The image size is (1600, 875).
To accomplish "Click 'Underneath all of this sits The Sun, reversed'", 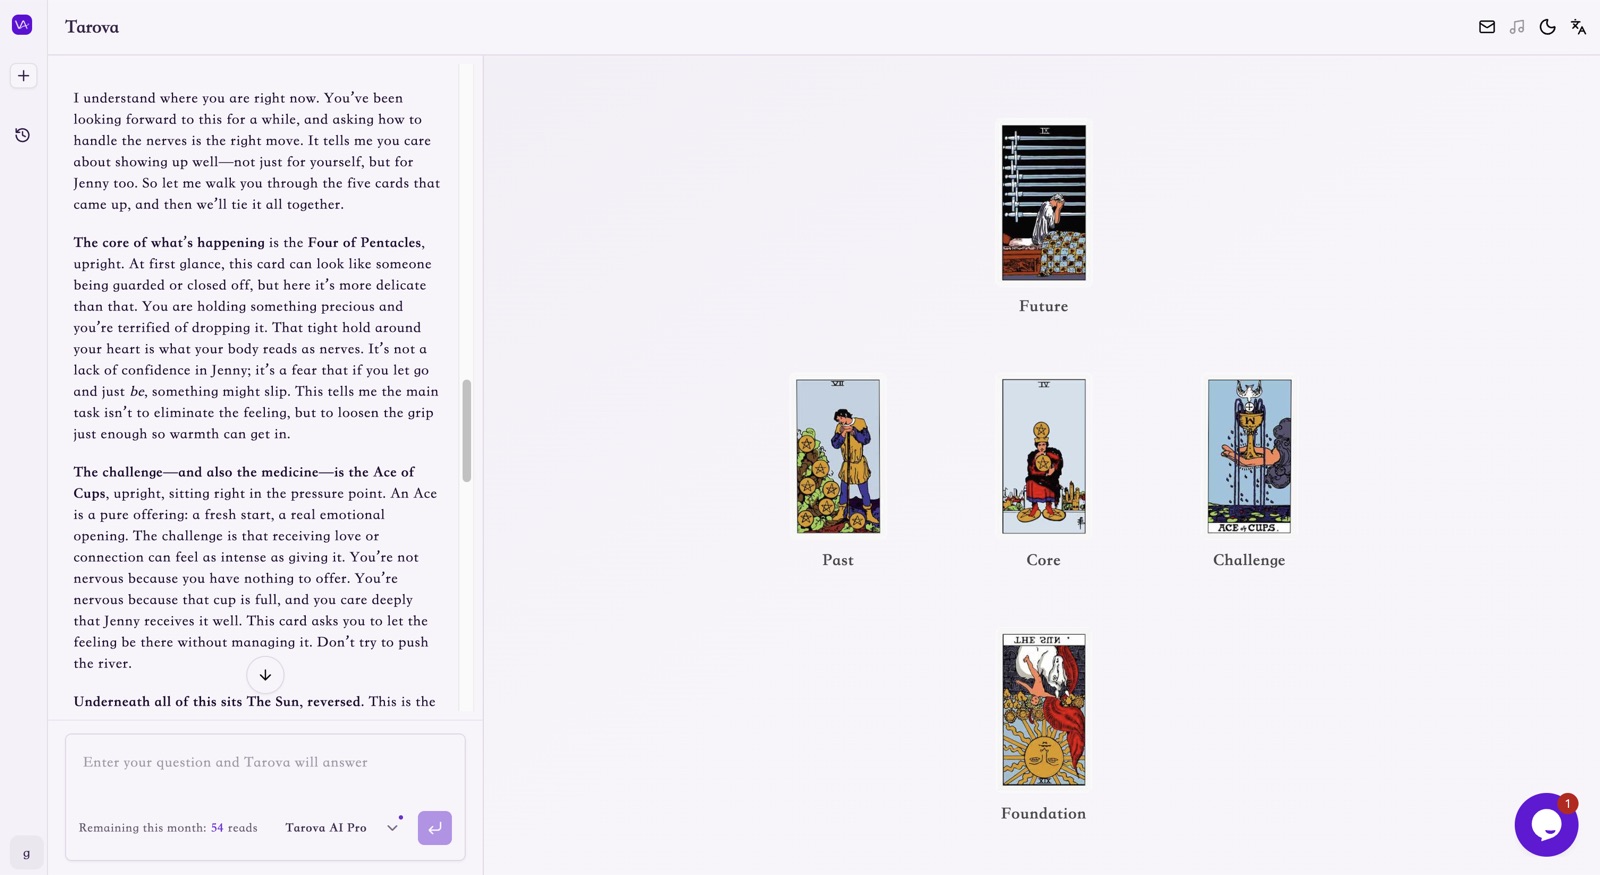I will [217, 702].
